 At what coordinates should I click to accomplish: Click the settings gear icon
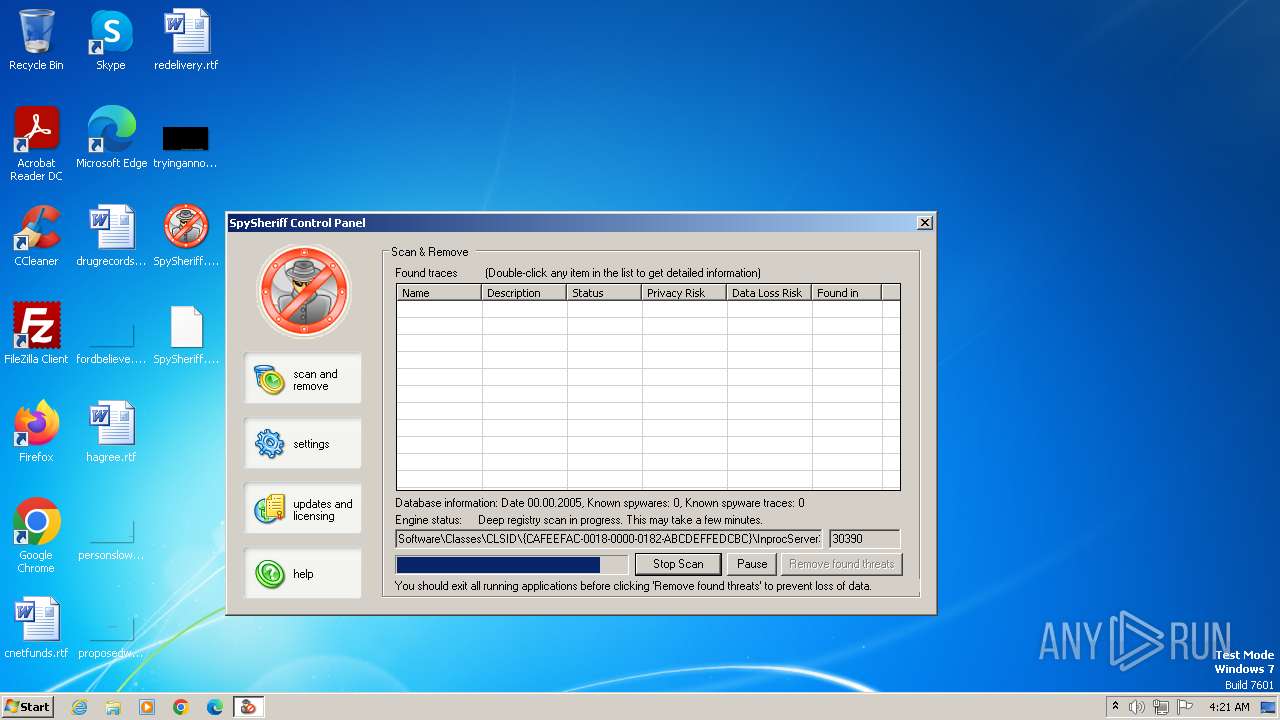click(x=270, y=443)
